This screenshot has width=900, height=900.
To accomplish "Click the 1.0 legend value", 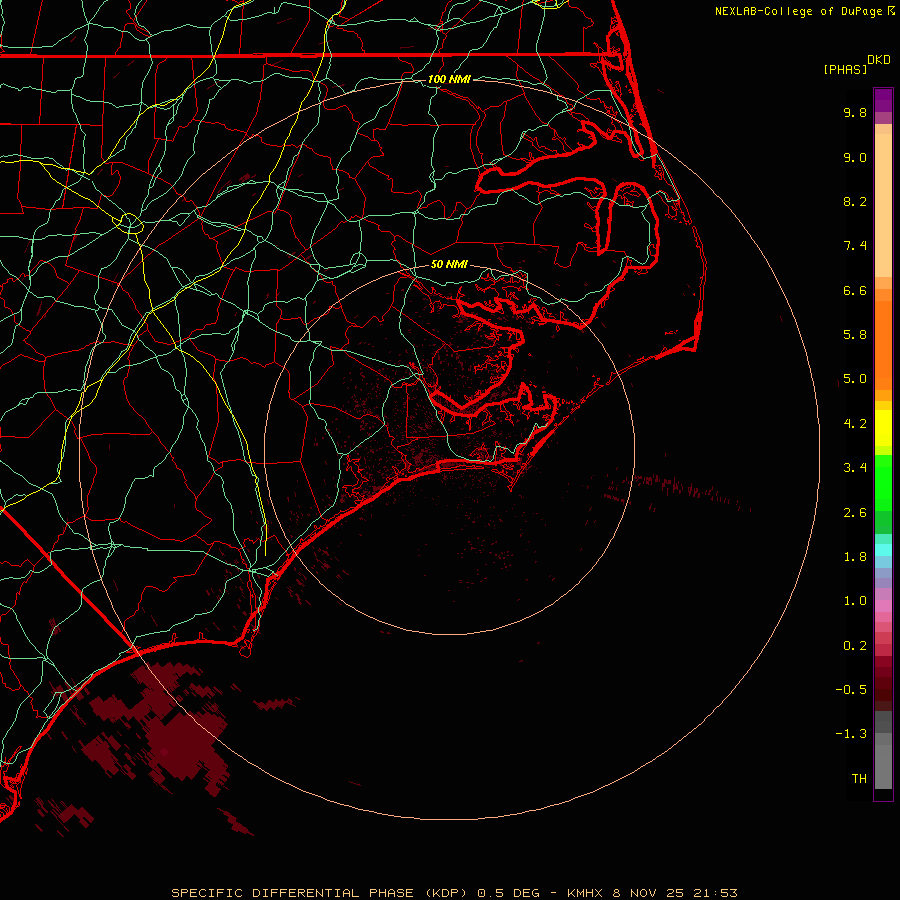I will click(855, 601).
